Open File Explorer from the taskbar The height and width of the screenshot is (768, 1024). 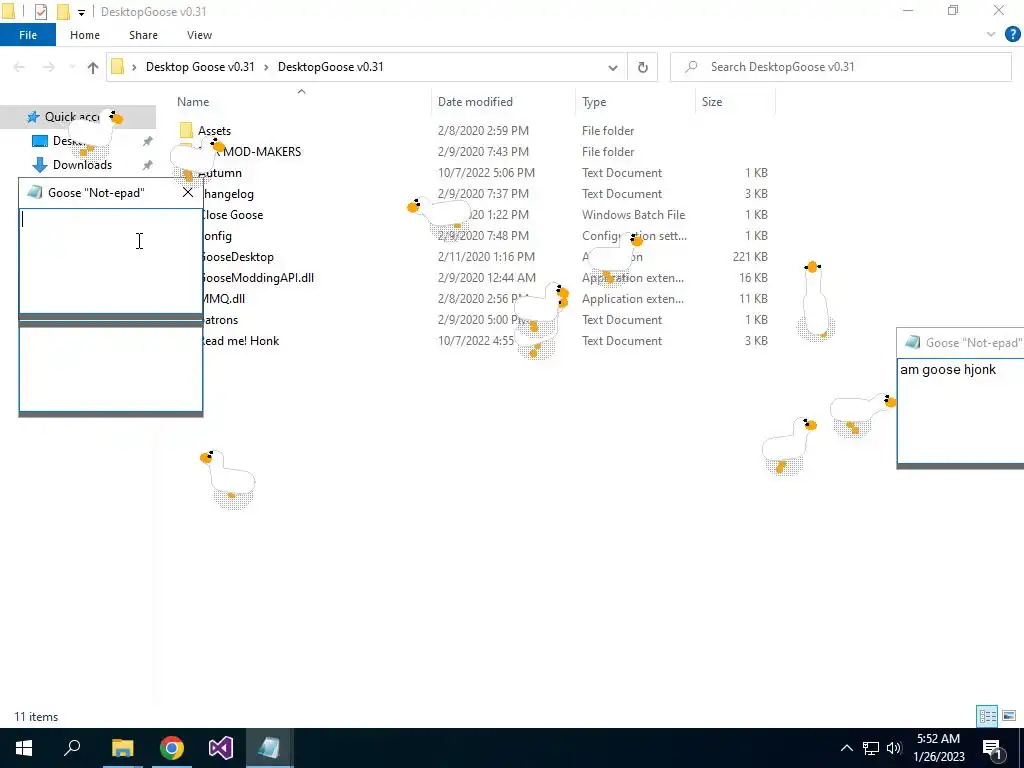[122, 748]
